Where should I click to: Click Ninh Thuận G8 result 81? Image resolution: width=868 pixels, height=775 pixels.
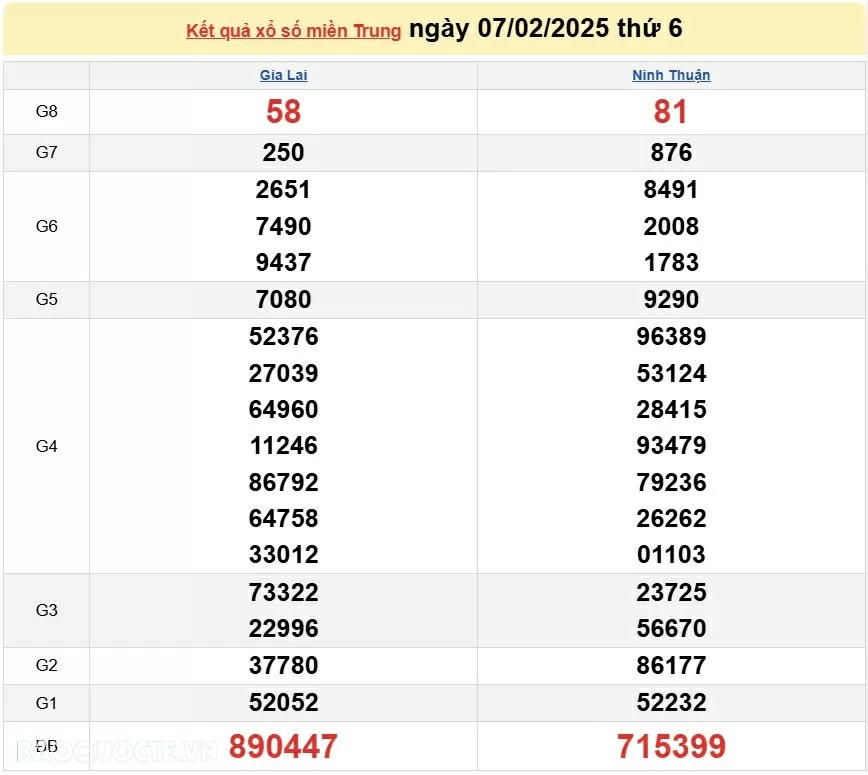pos(671,112)
